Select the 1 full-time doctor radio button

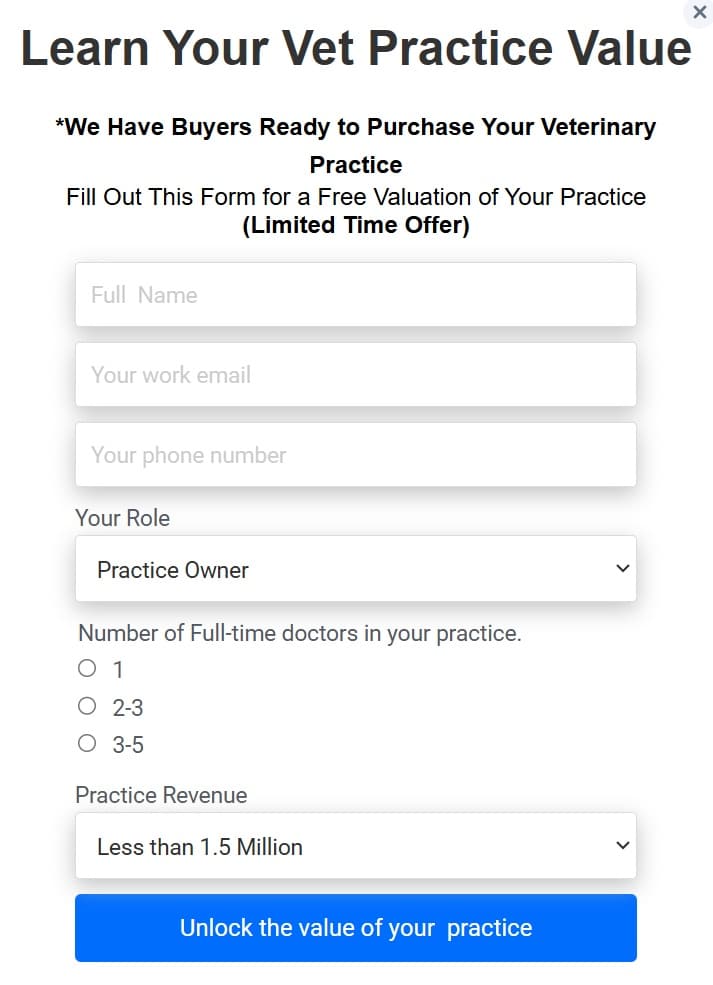[87, 668]
